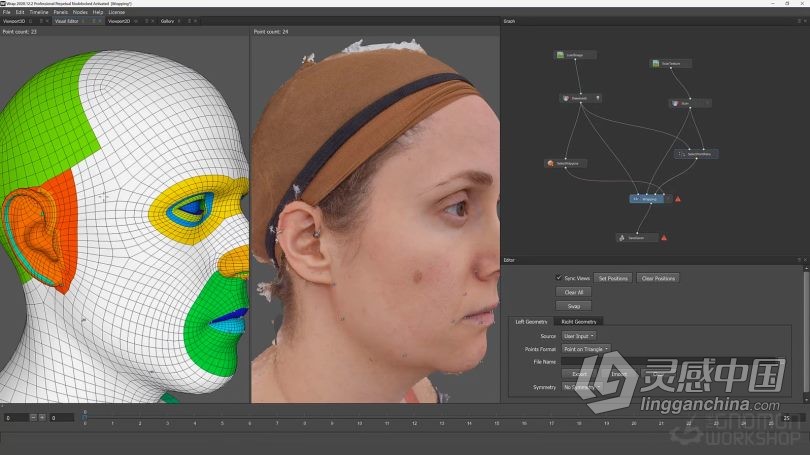Toggle visibility on the Scan node
810x455 pixels.
(707, 103)
